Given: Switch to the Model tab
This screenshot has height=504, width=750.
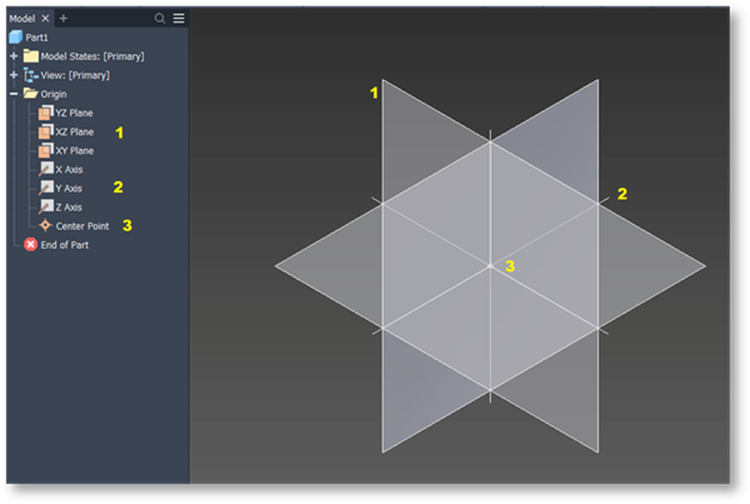Looking at the screenshot, I should (22, 19).
